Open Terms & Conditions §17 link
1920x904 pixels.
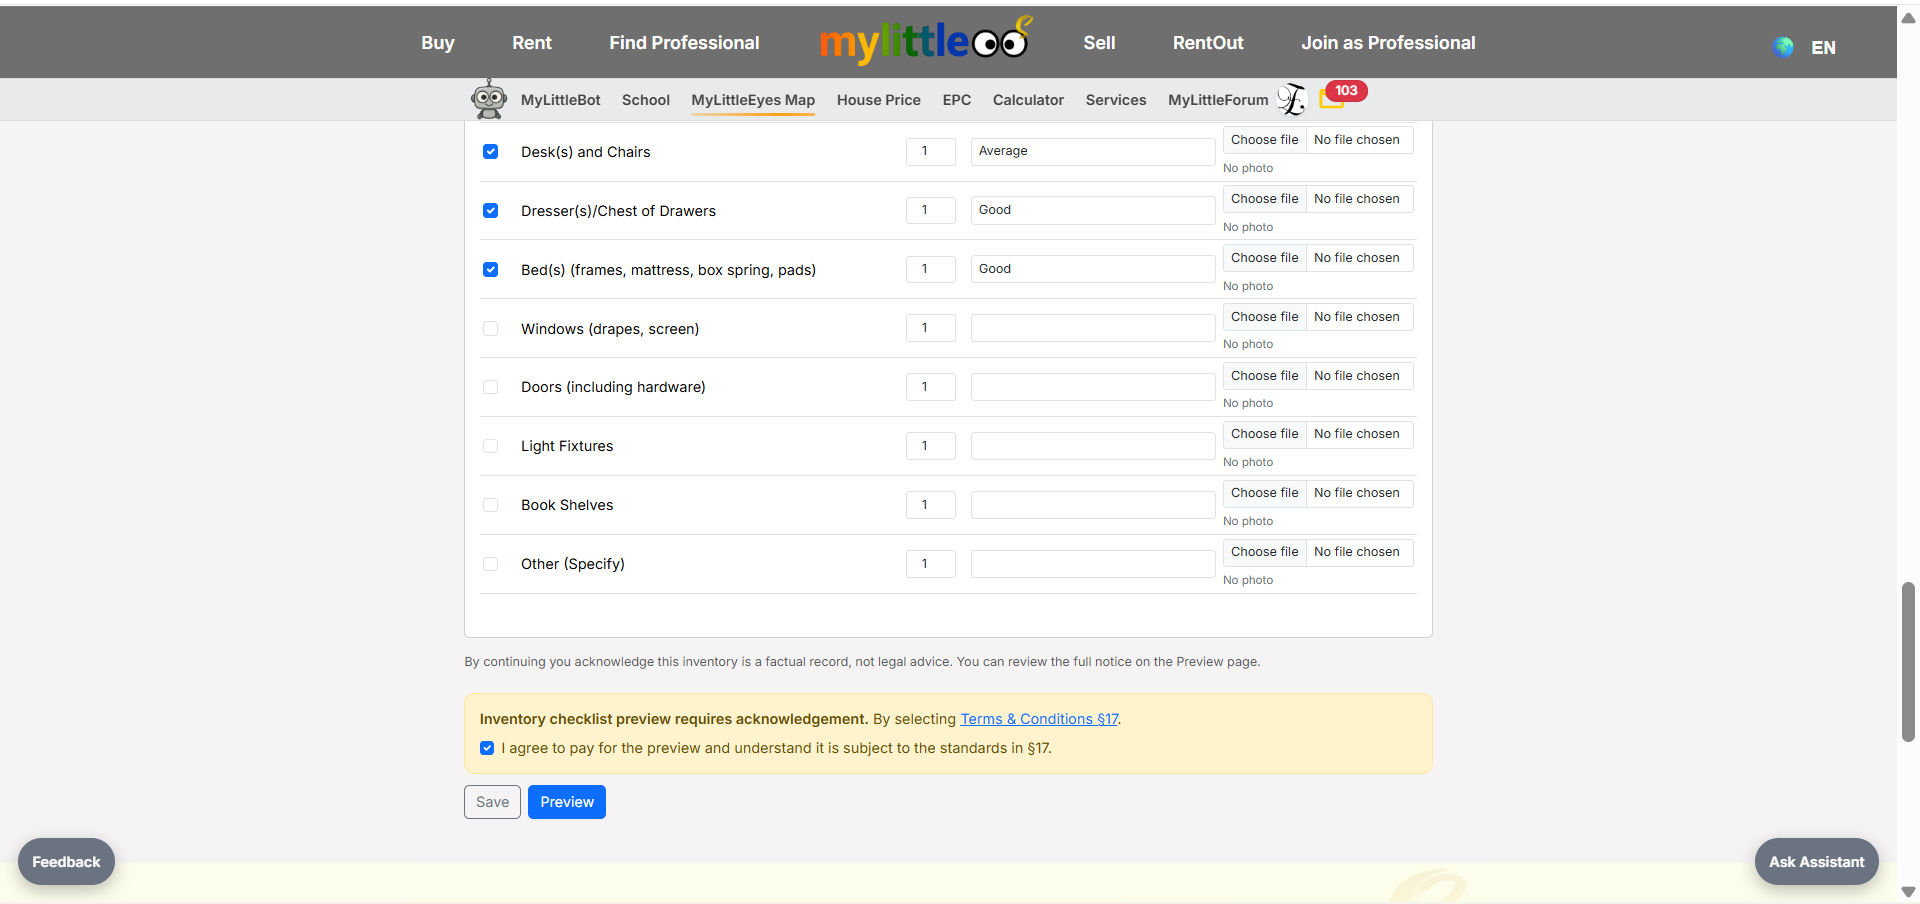[1039, 719]
